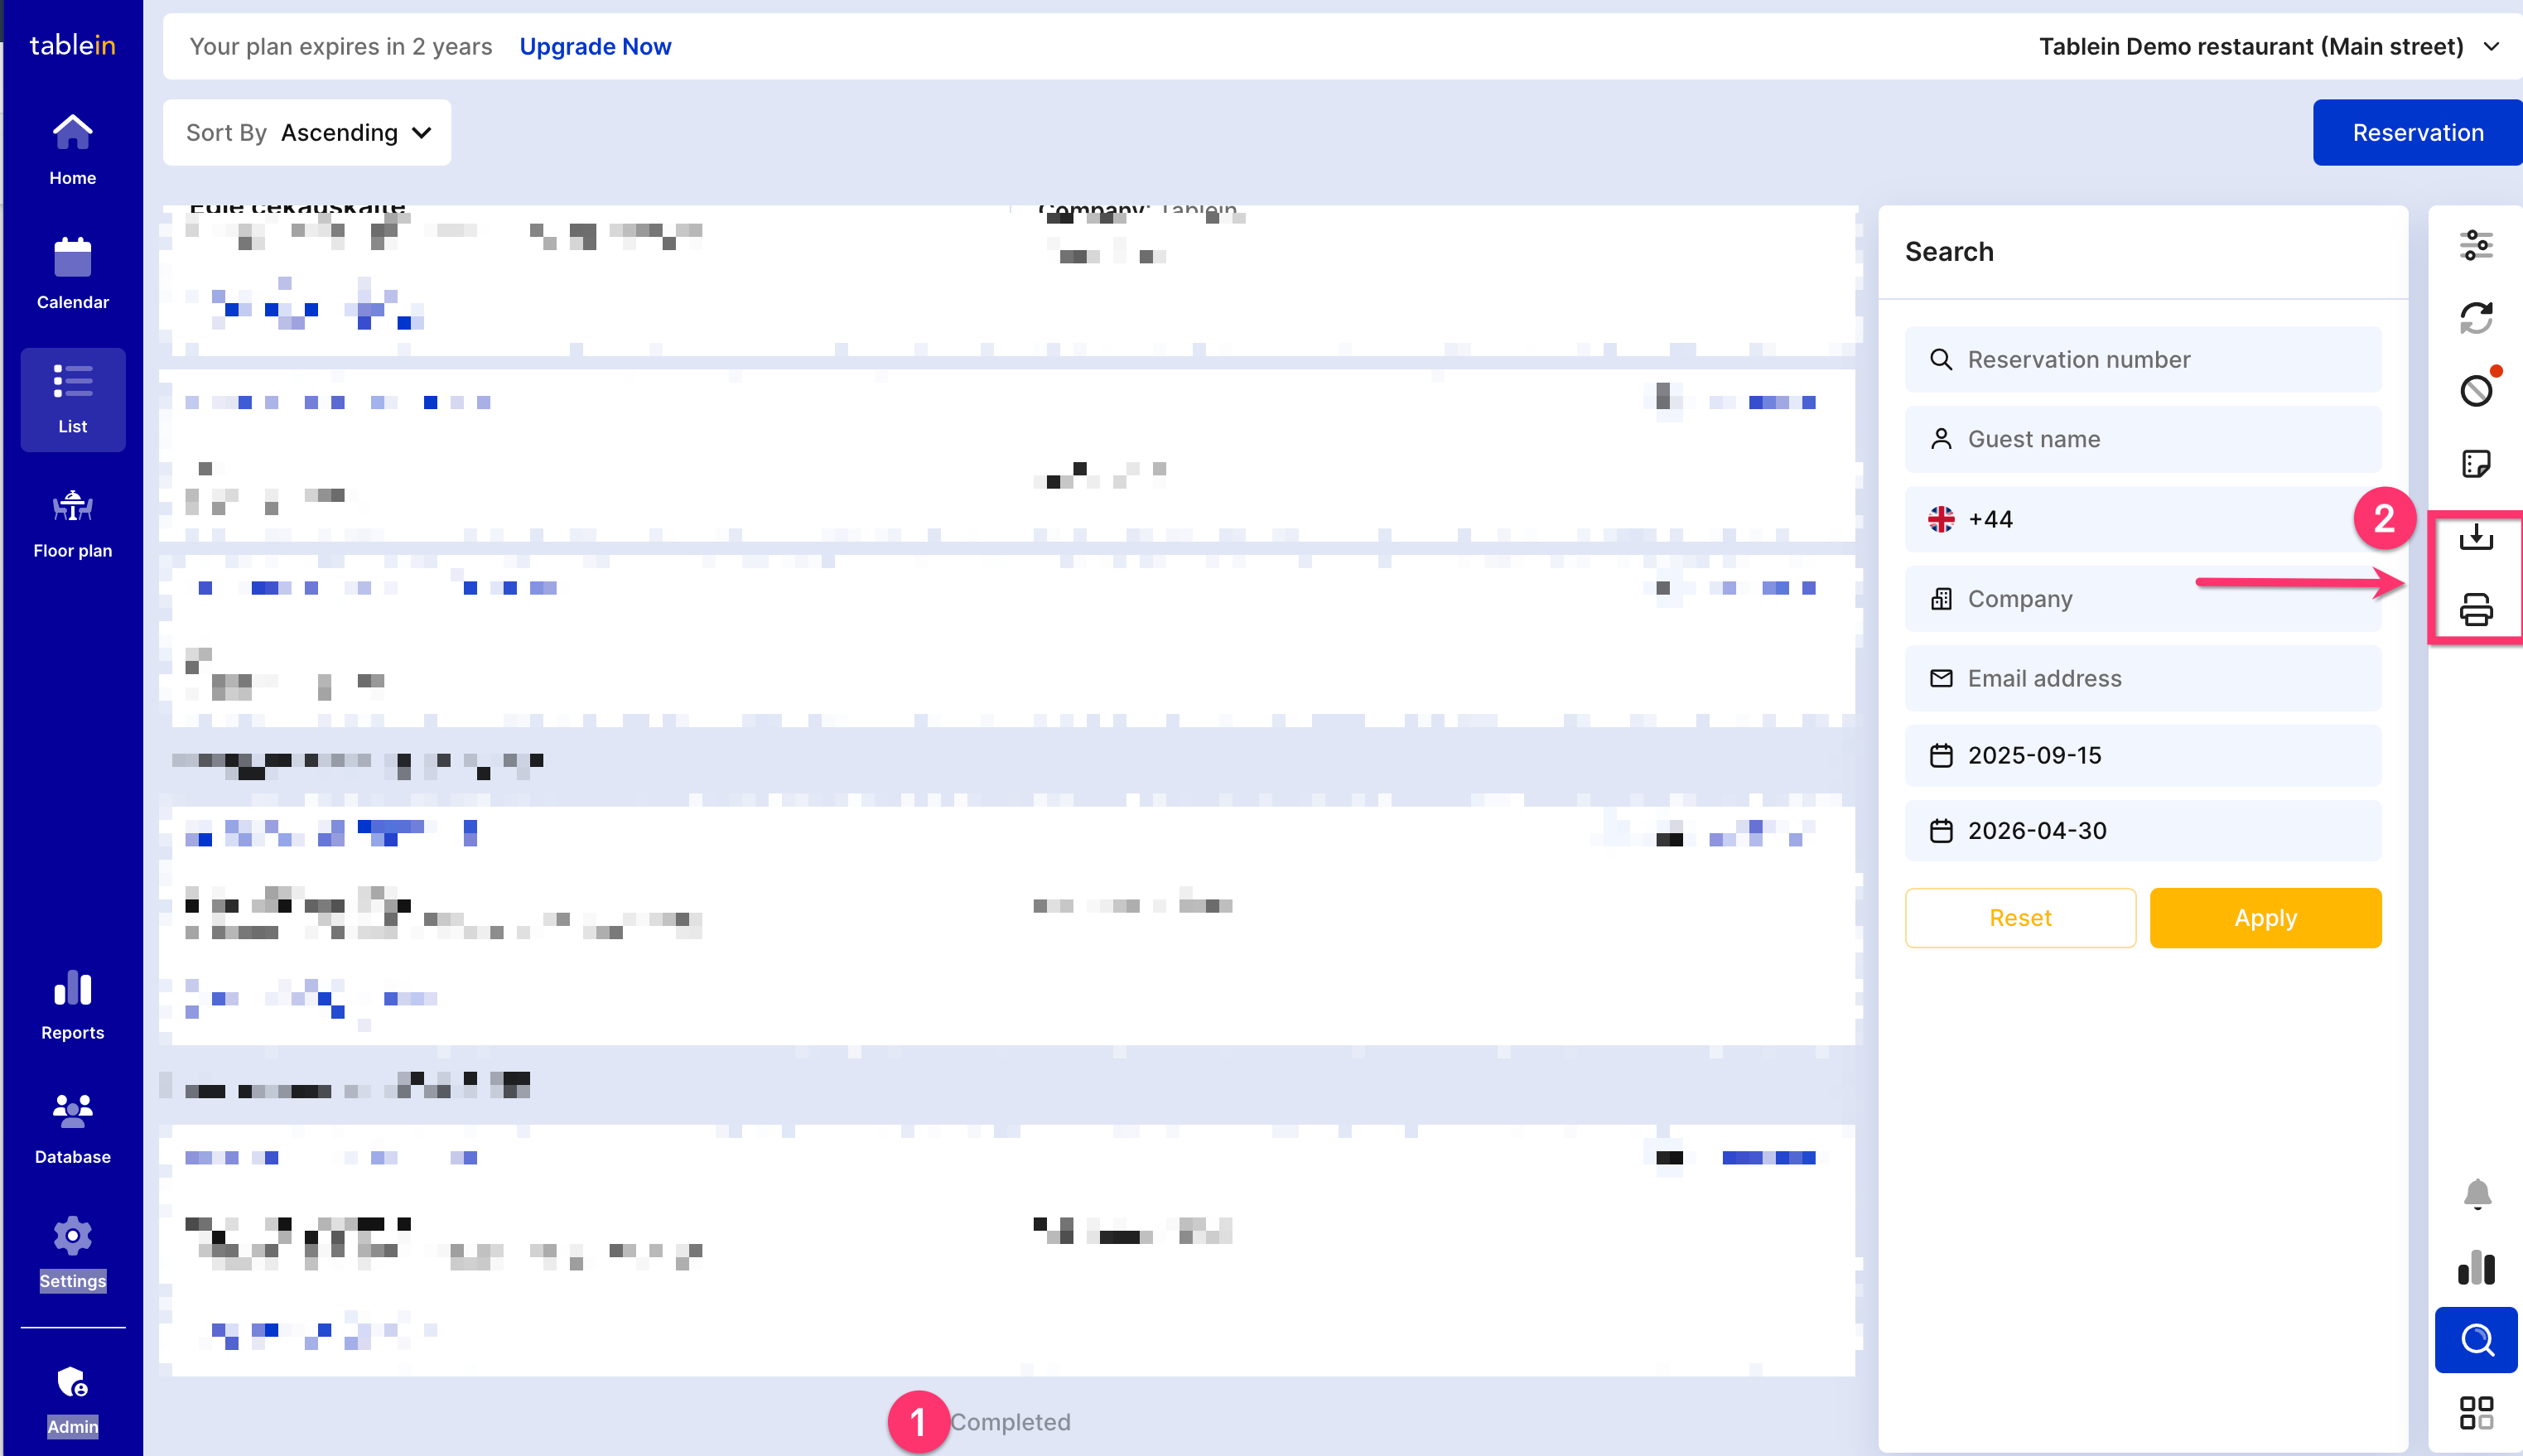Click the Reset button
2523x1456 pixels.
(2019, 918)
